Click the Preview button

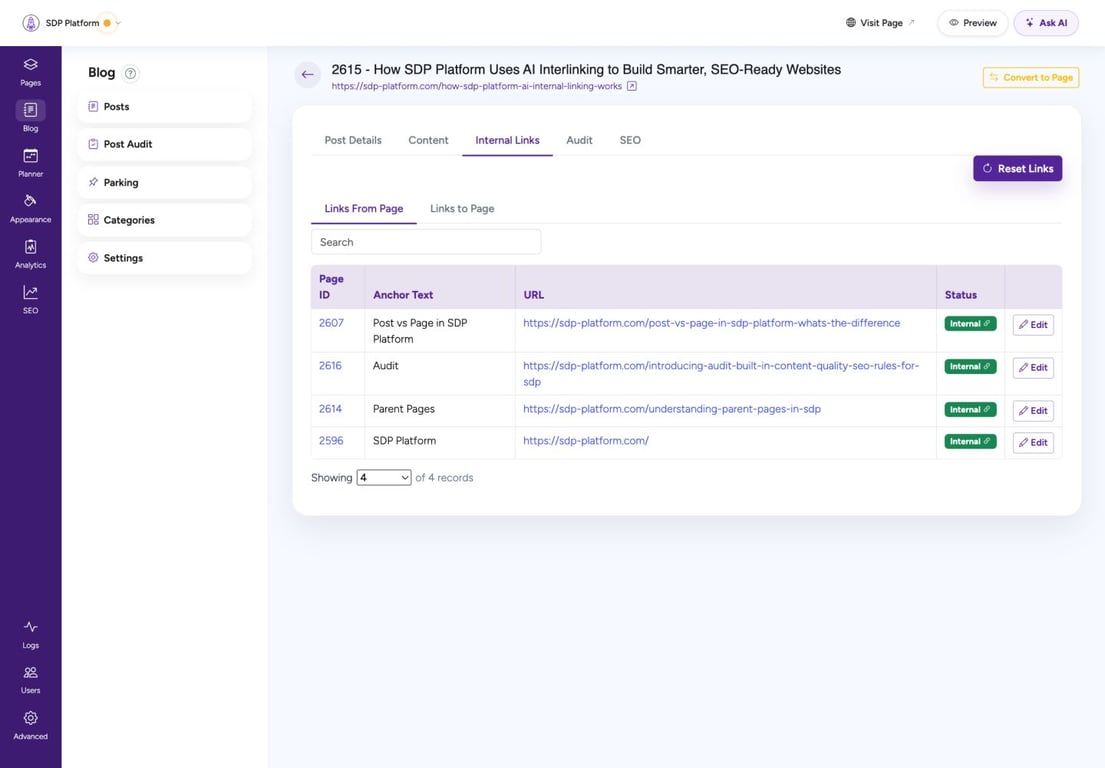[x=973, y=23]
